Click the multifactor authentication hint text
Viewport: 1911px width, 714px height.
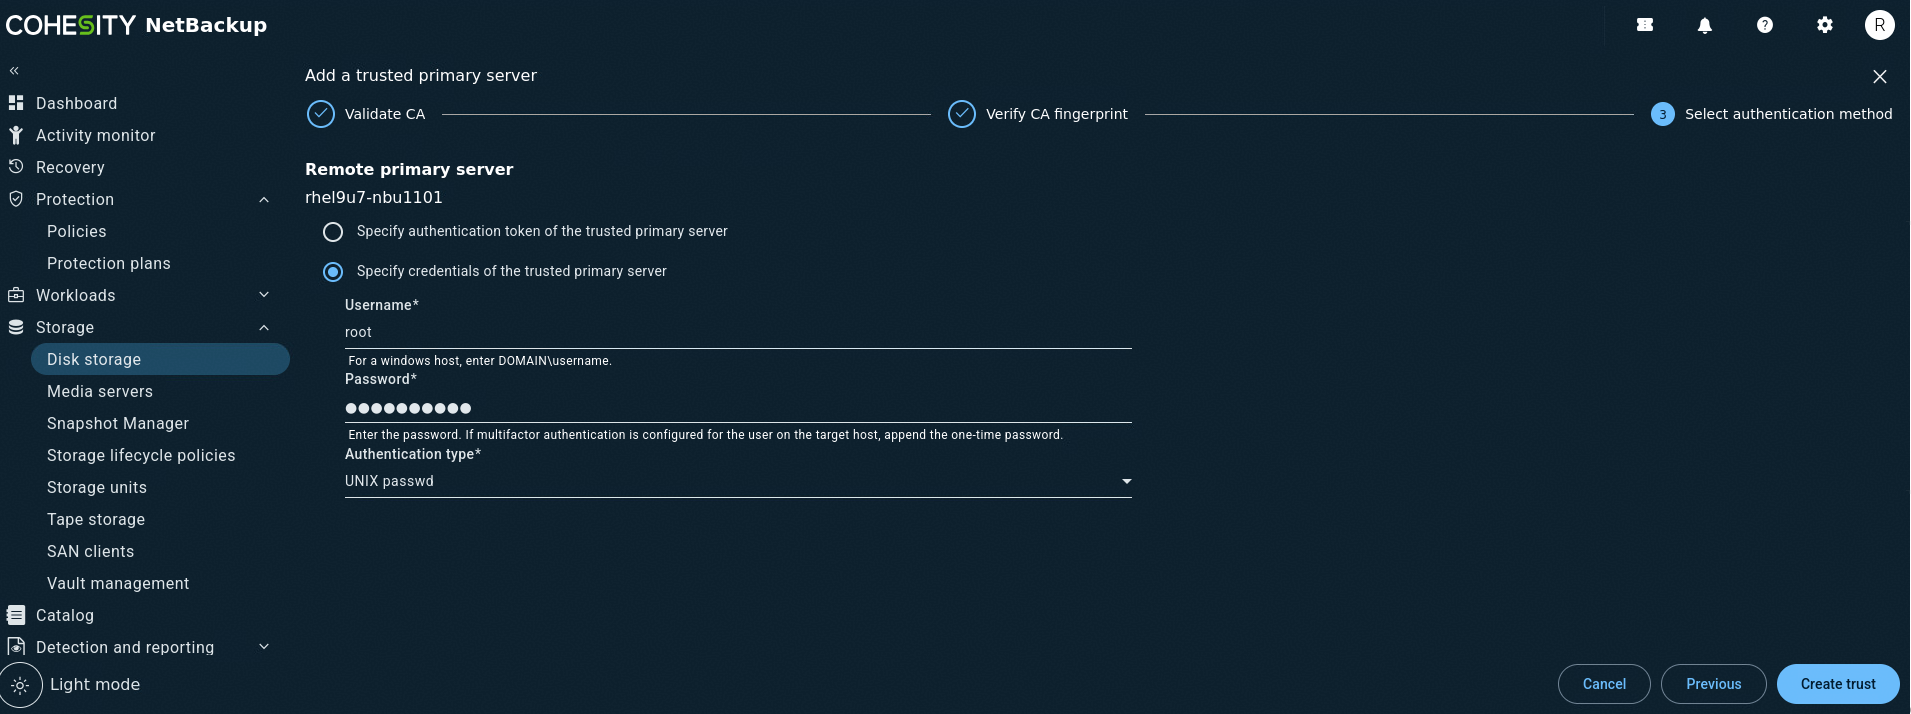point(705,435)
